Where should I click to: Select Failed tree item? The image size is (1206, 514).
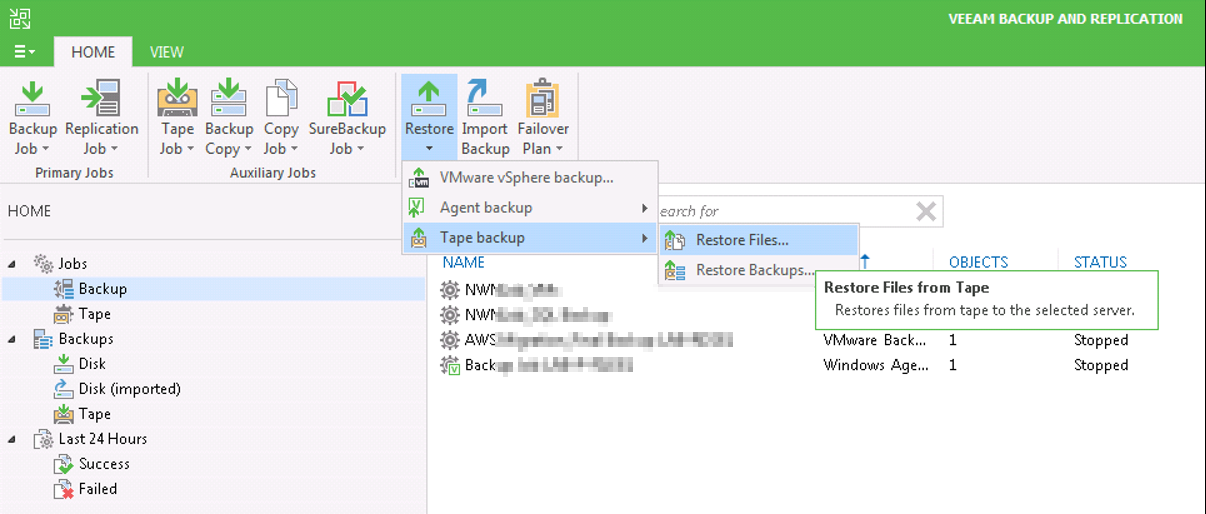pyautogui.click(x=98, y=489)
